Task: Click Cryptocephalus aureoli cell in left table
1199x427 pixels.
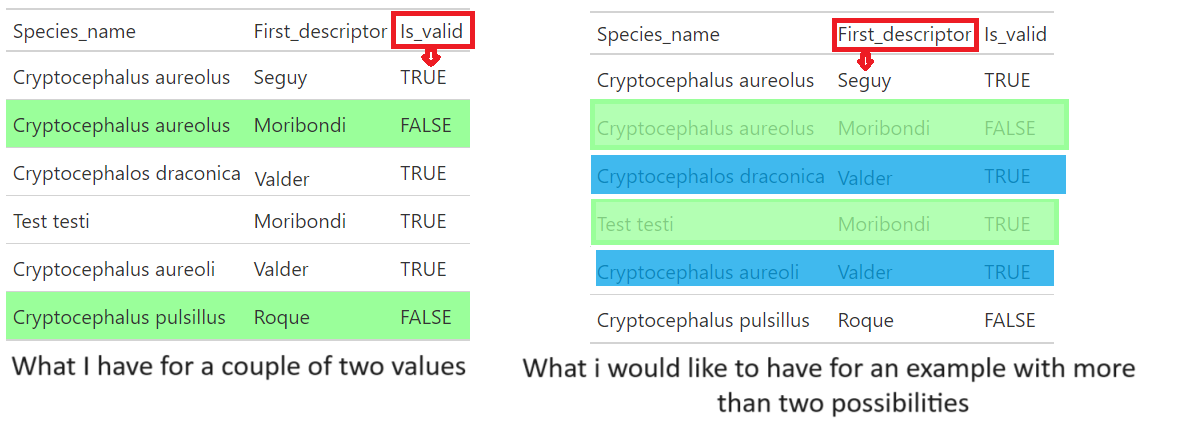Action: tap(114, 269)
